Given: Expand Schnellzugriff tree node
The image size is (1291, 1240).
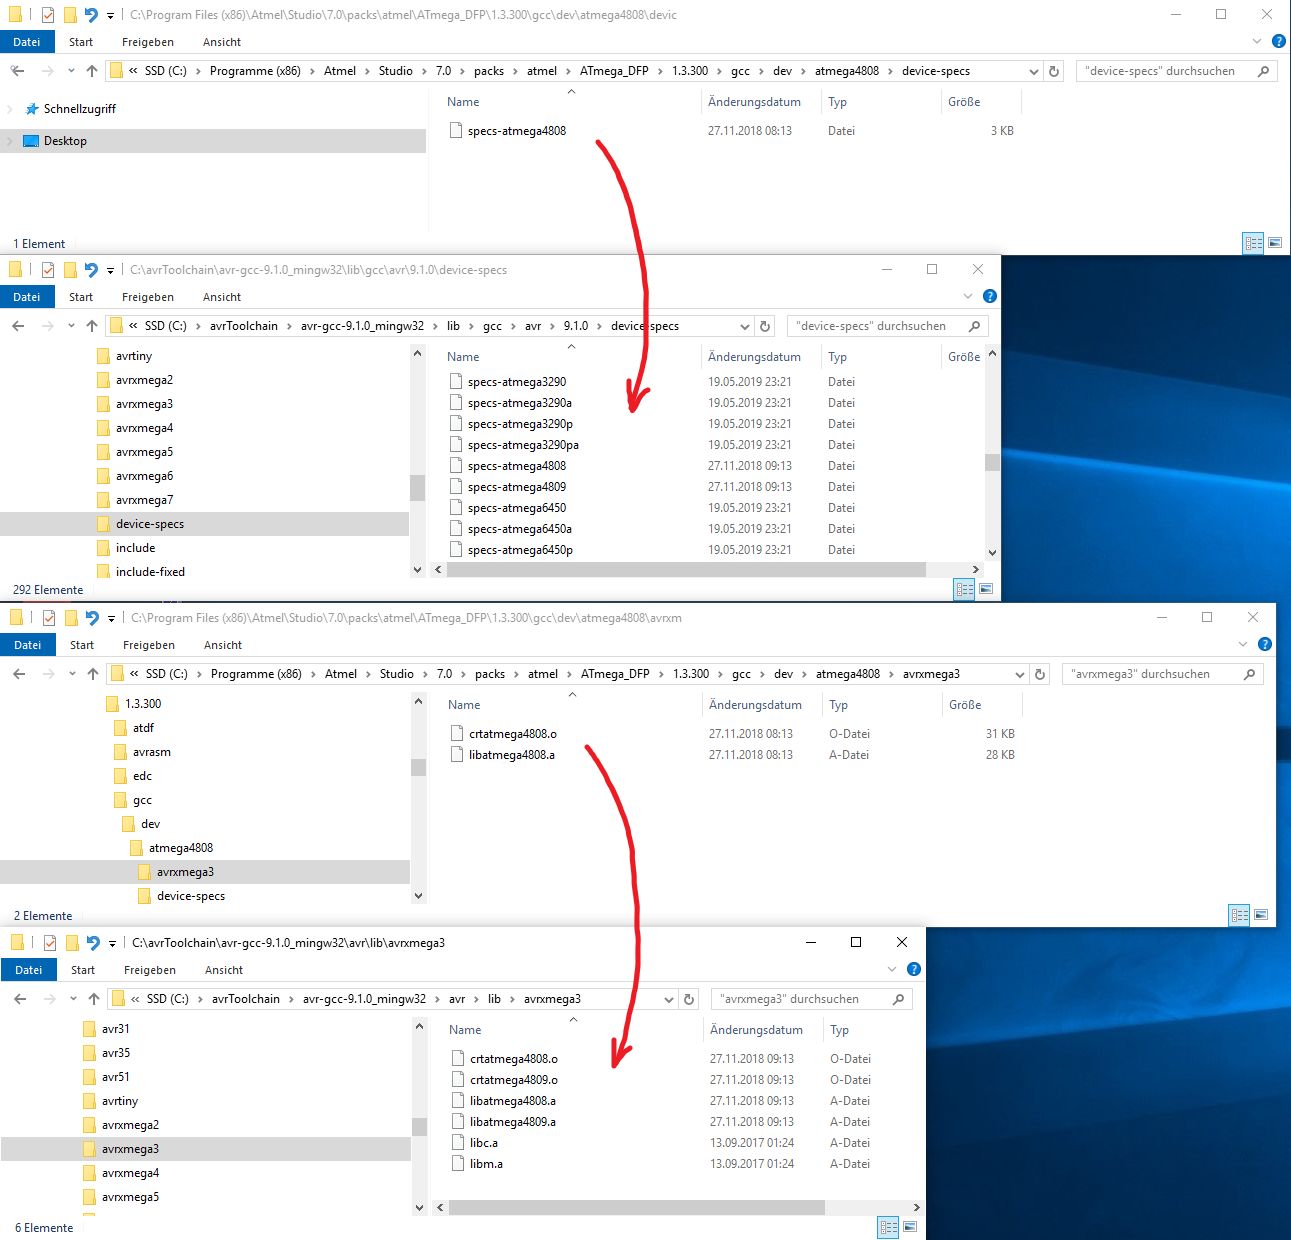Looking at the screenshot, I should pos(10,109).
